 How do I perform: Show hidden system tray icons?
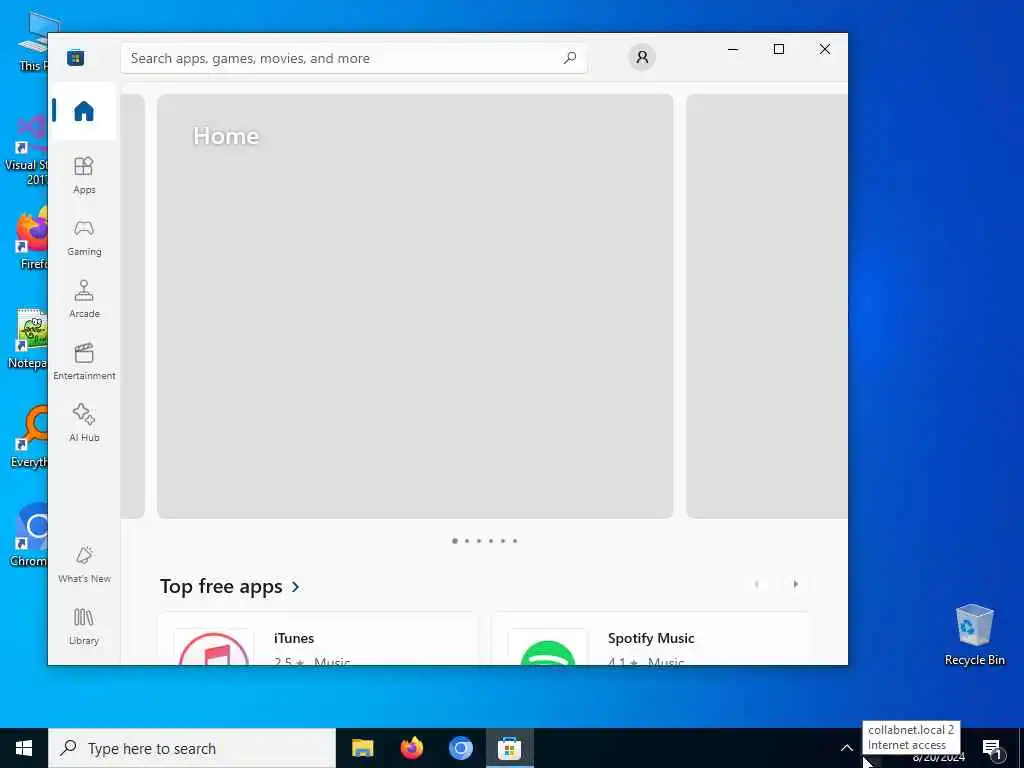(x=846, y=748)
